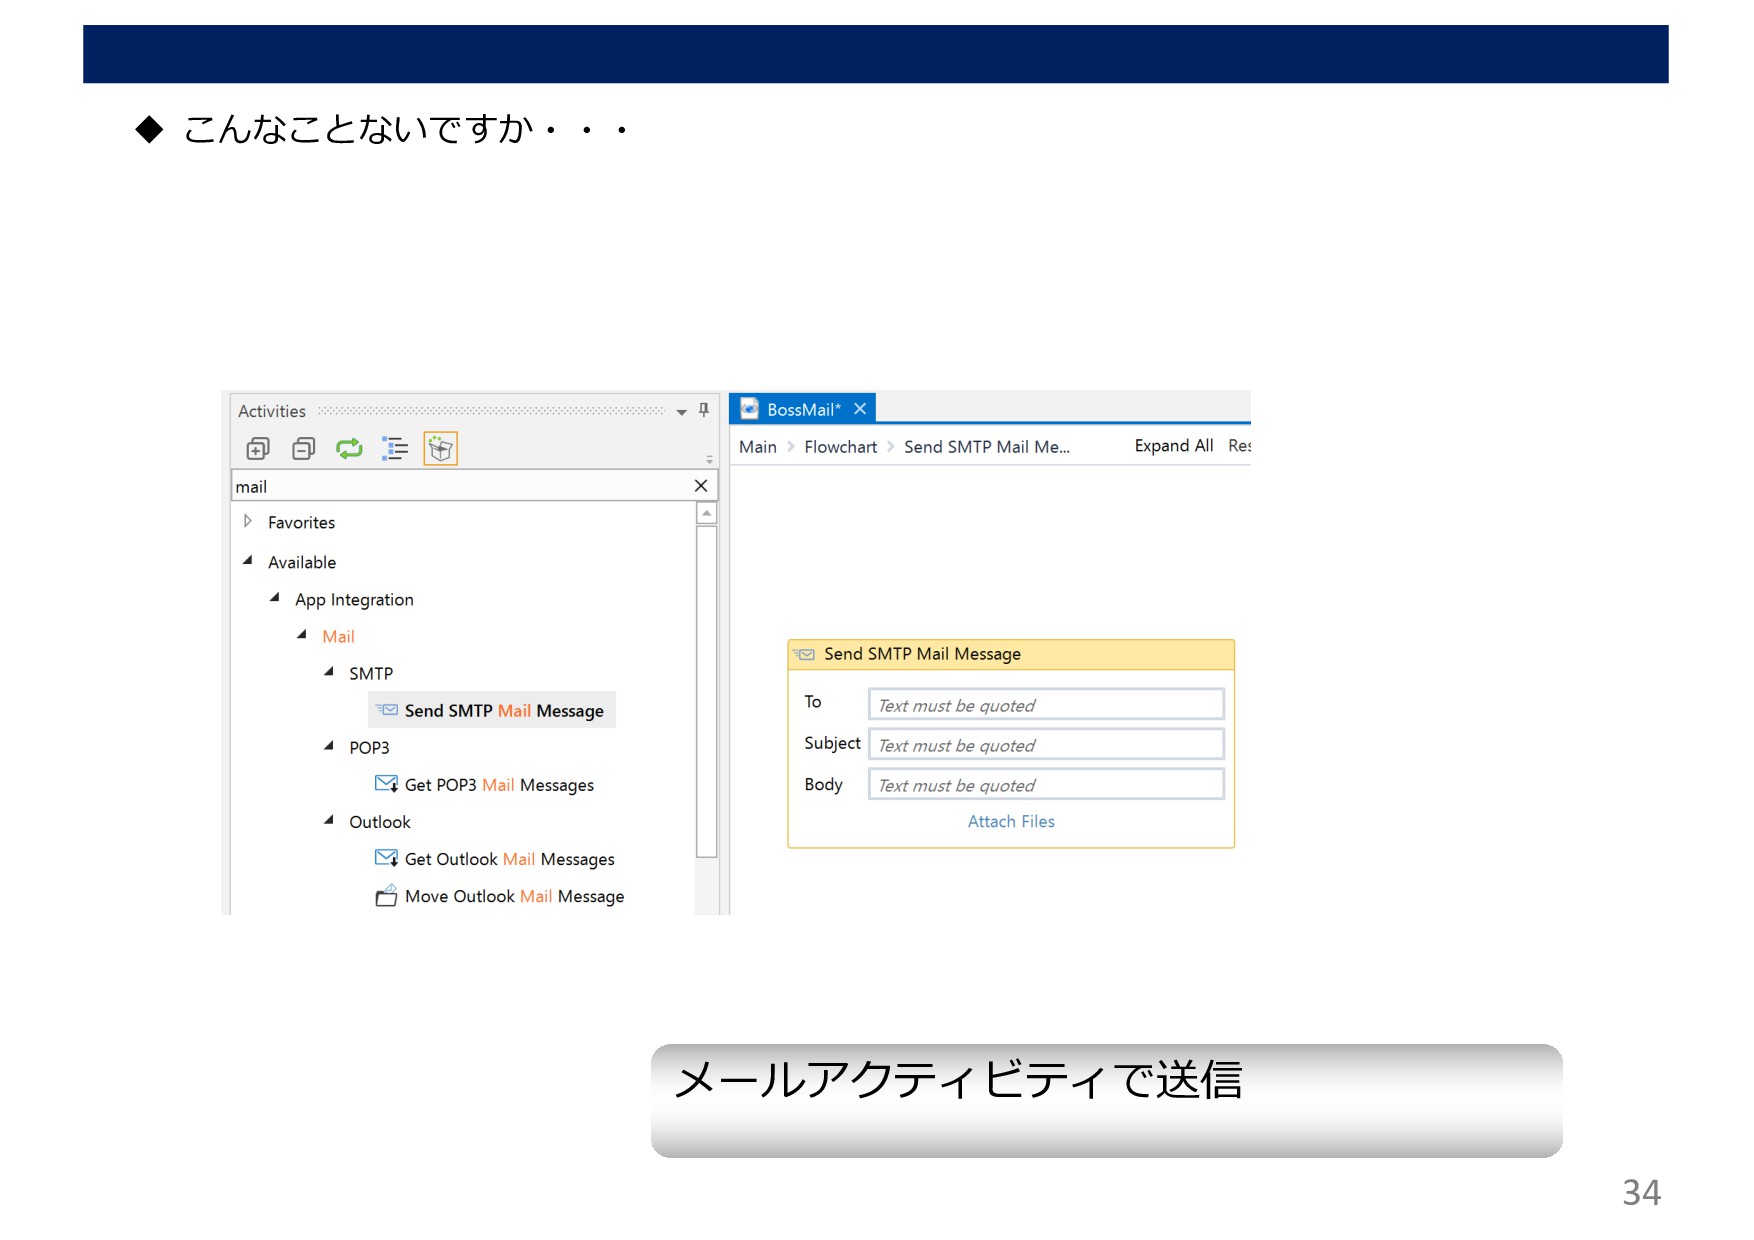1754x1240 pixels.
Task: Click the Activities list vertical scrollbar thumb
Action: [707, 691]
